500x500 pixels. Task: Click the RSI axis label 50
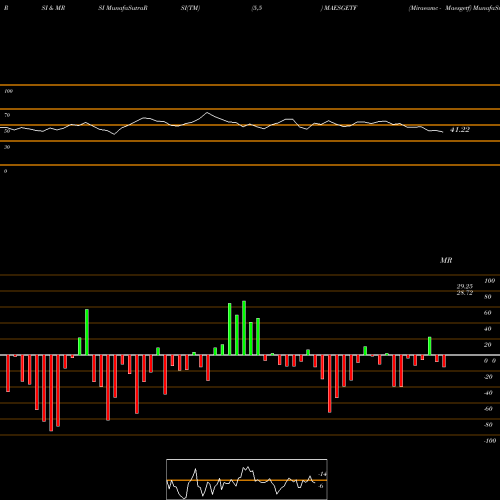pos(7,131)
